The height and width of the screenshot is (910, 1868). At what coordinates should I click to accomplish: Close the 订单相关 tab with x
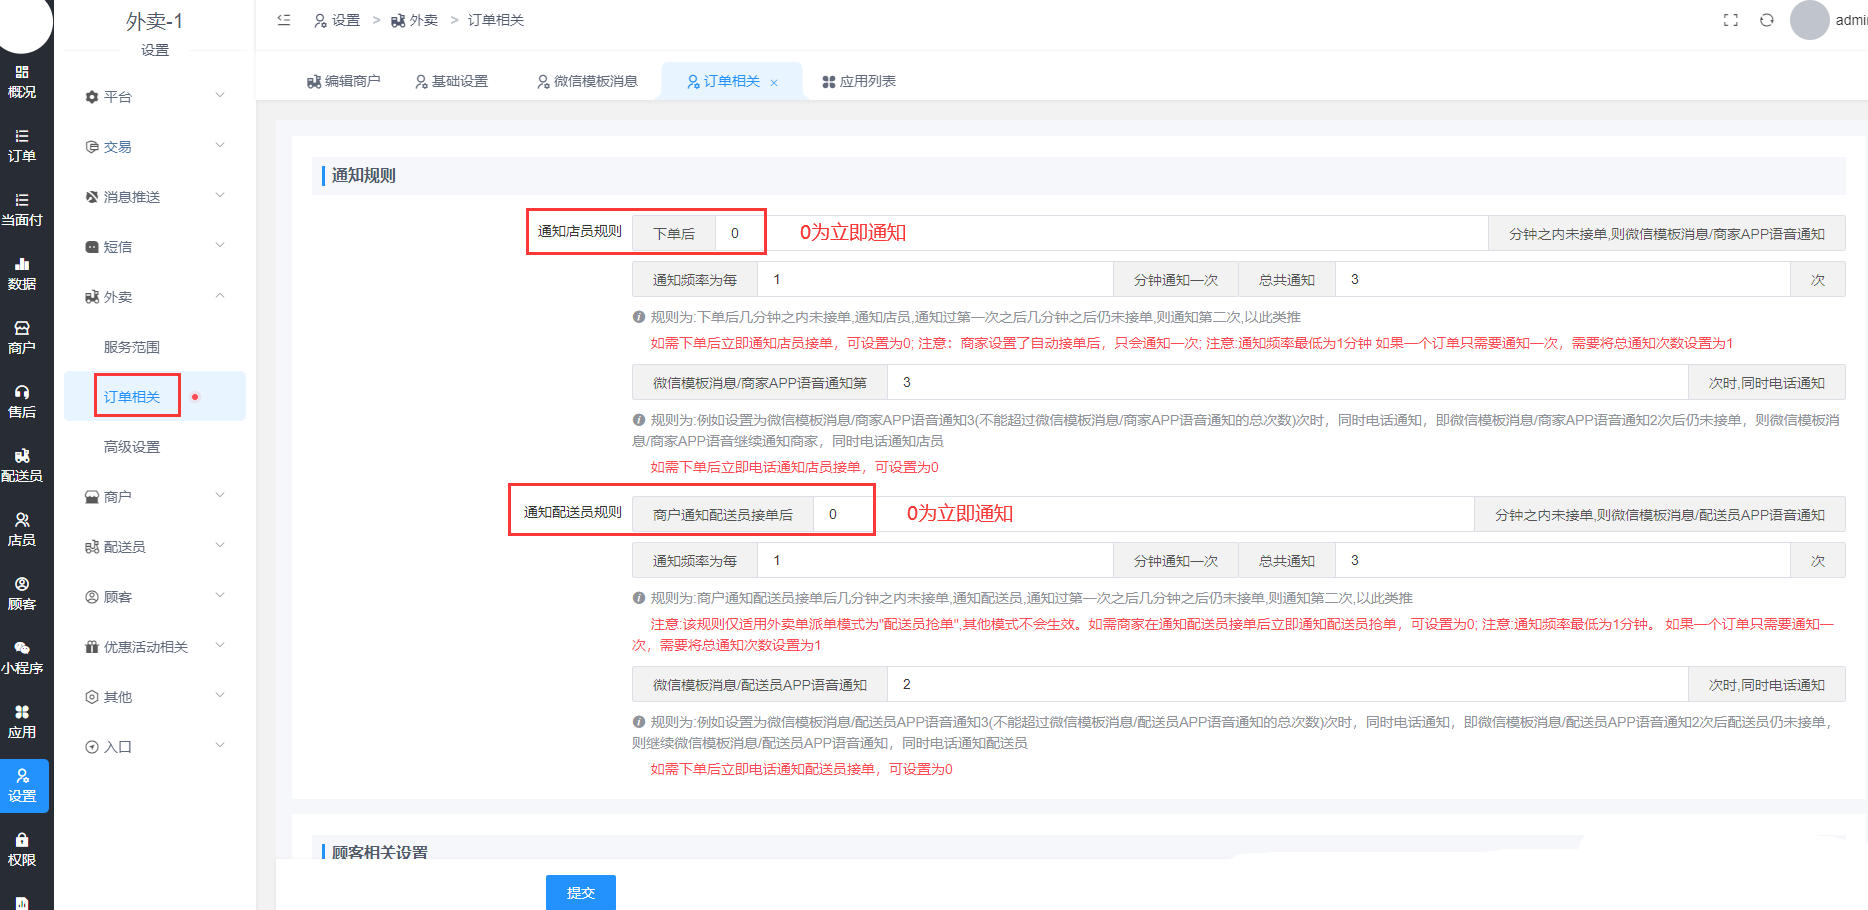pyautogui.click(x=774, y=83)
